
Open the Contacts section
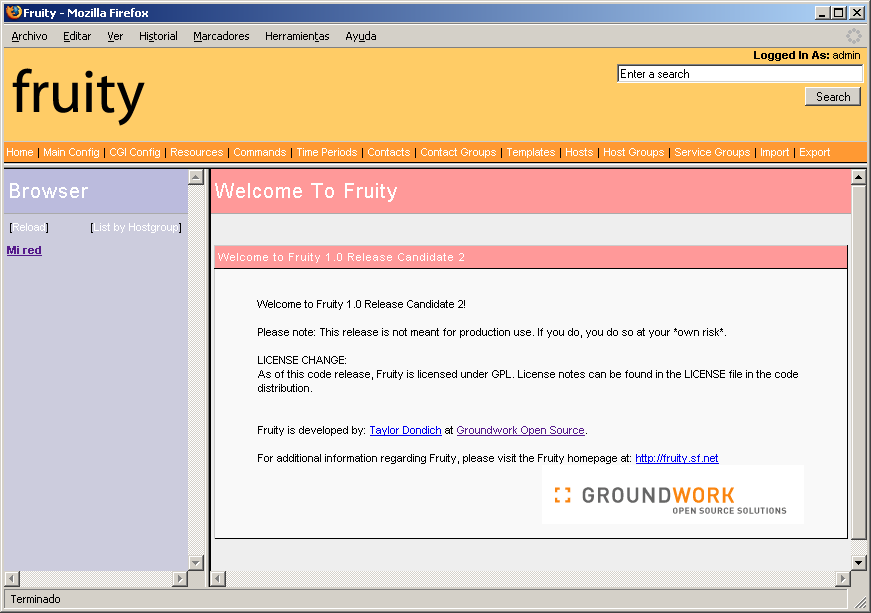tap(389, 152)
